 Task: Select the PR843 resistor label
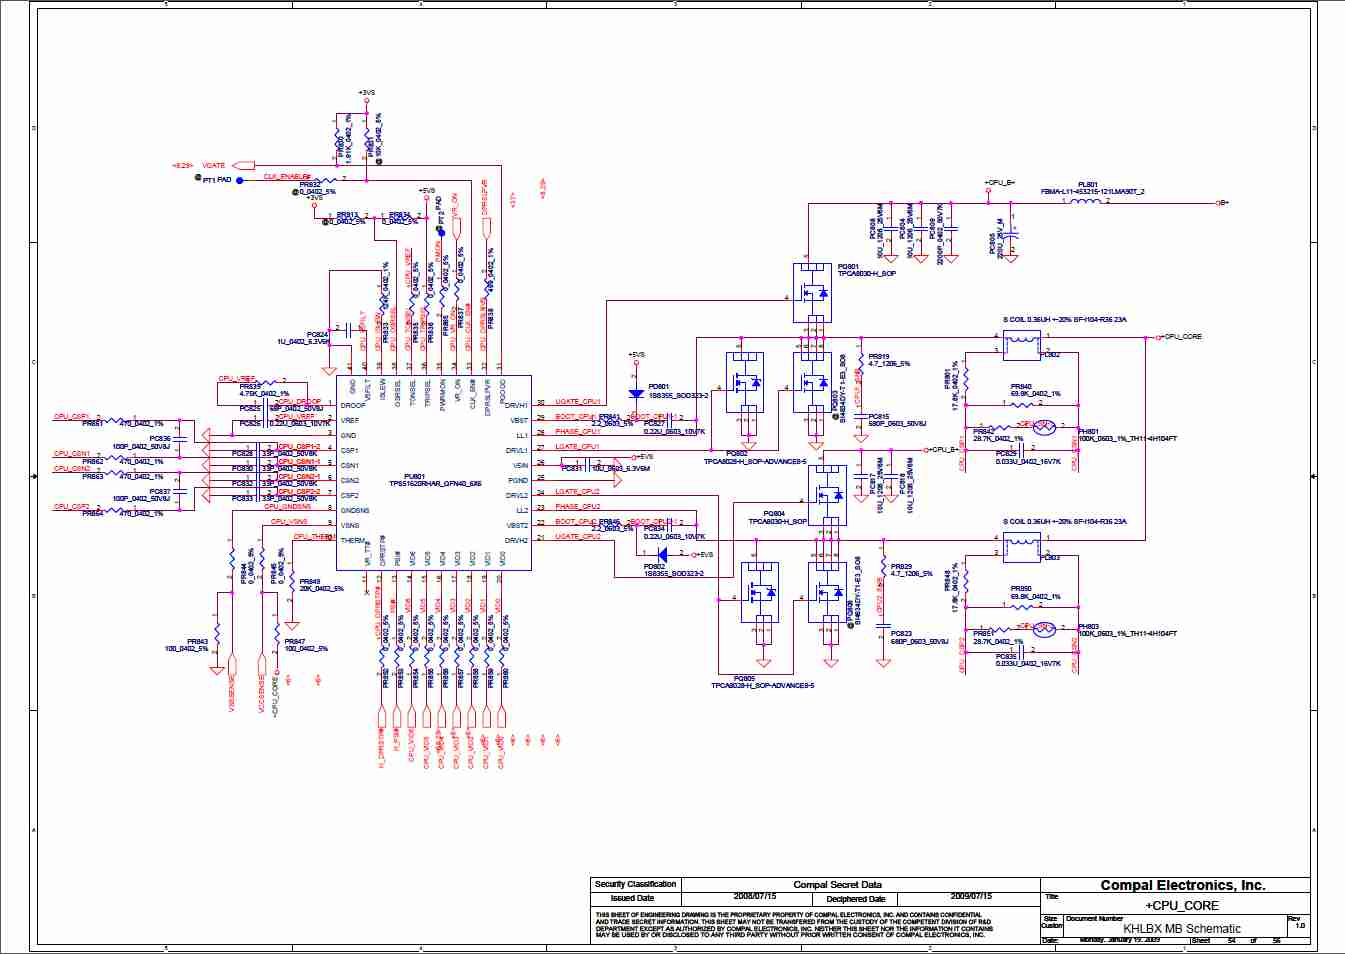197,642
